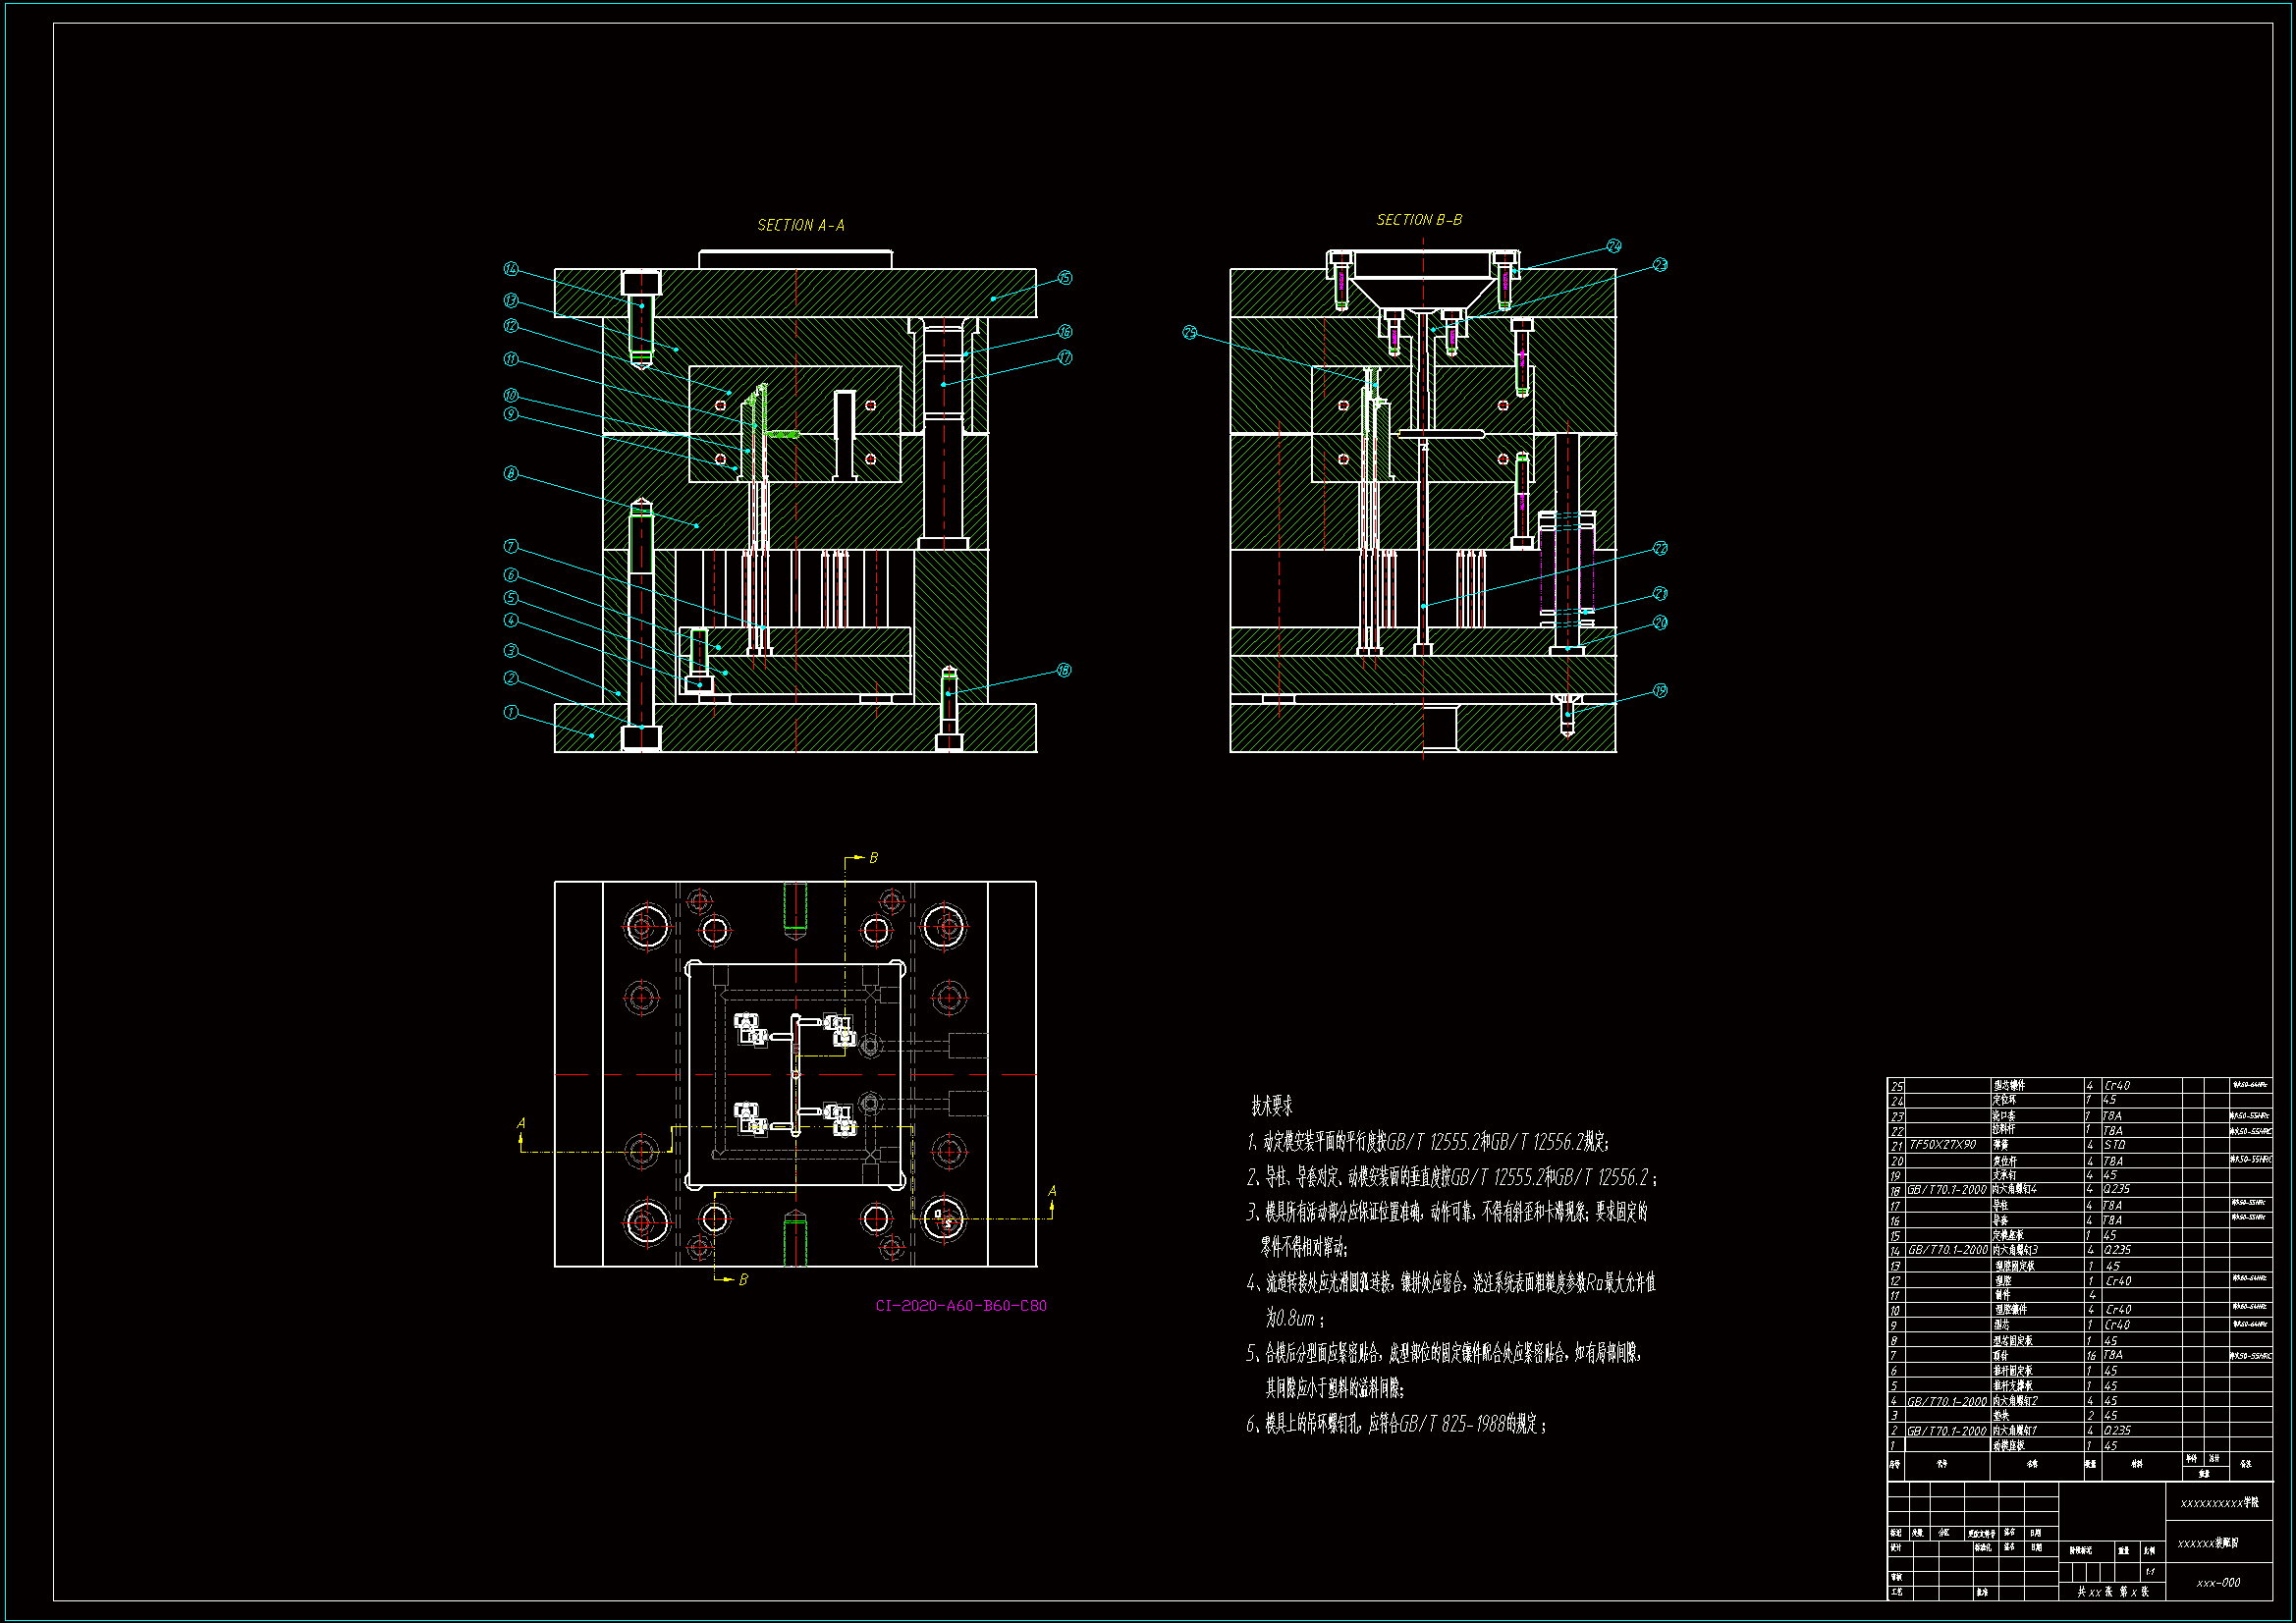Select the TF50X27X90 cell in parts list
This screenshot has height=1623, width=2296.
[x=1942, y=1145]
